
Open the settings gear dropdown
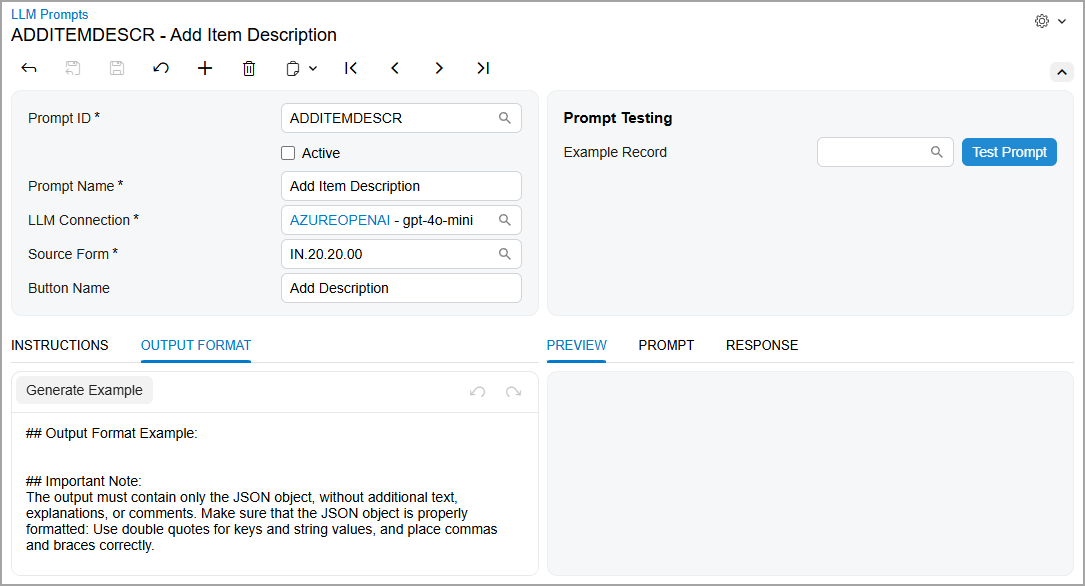coord(1050,21)
